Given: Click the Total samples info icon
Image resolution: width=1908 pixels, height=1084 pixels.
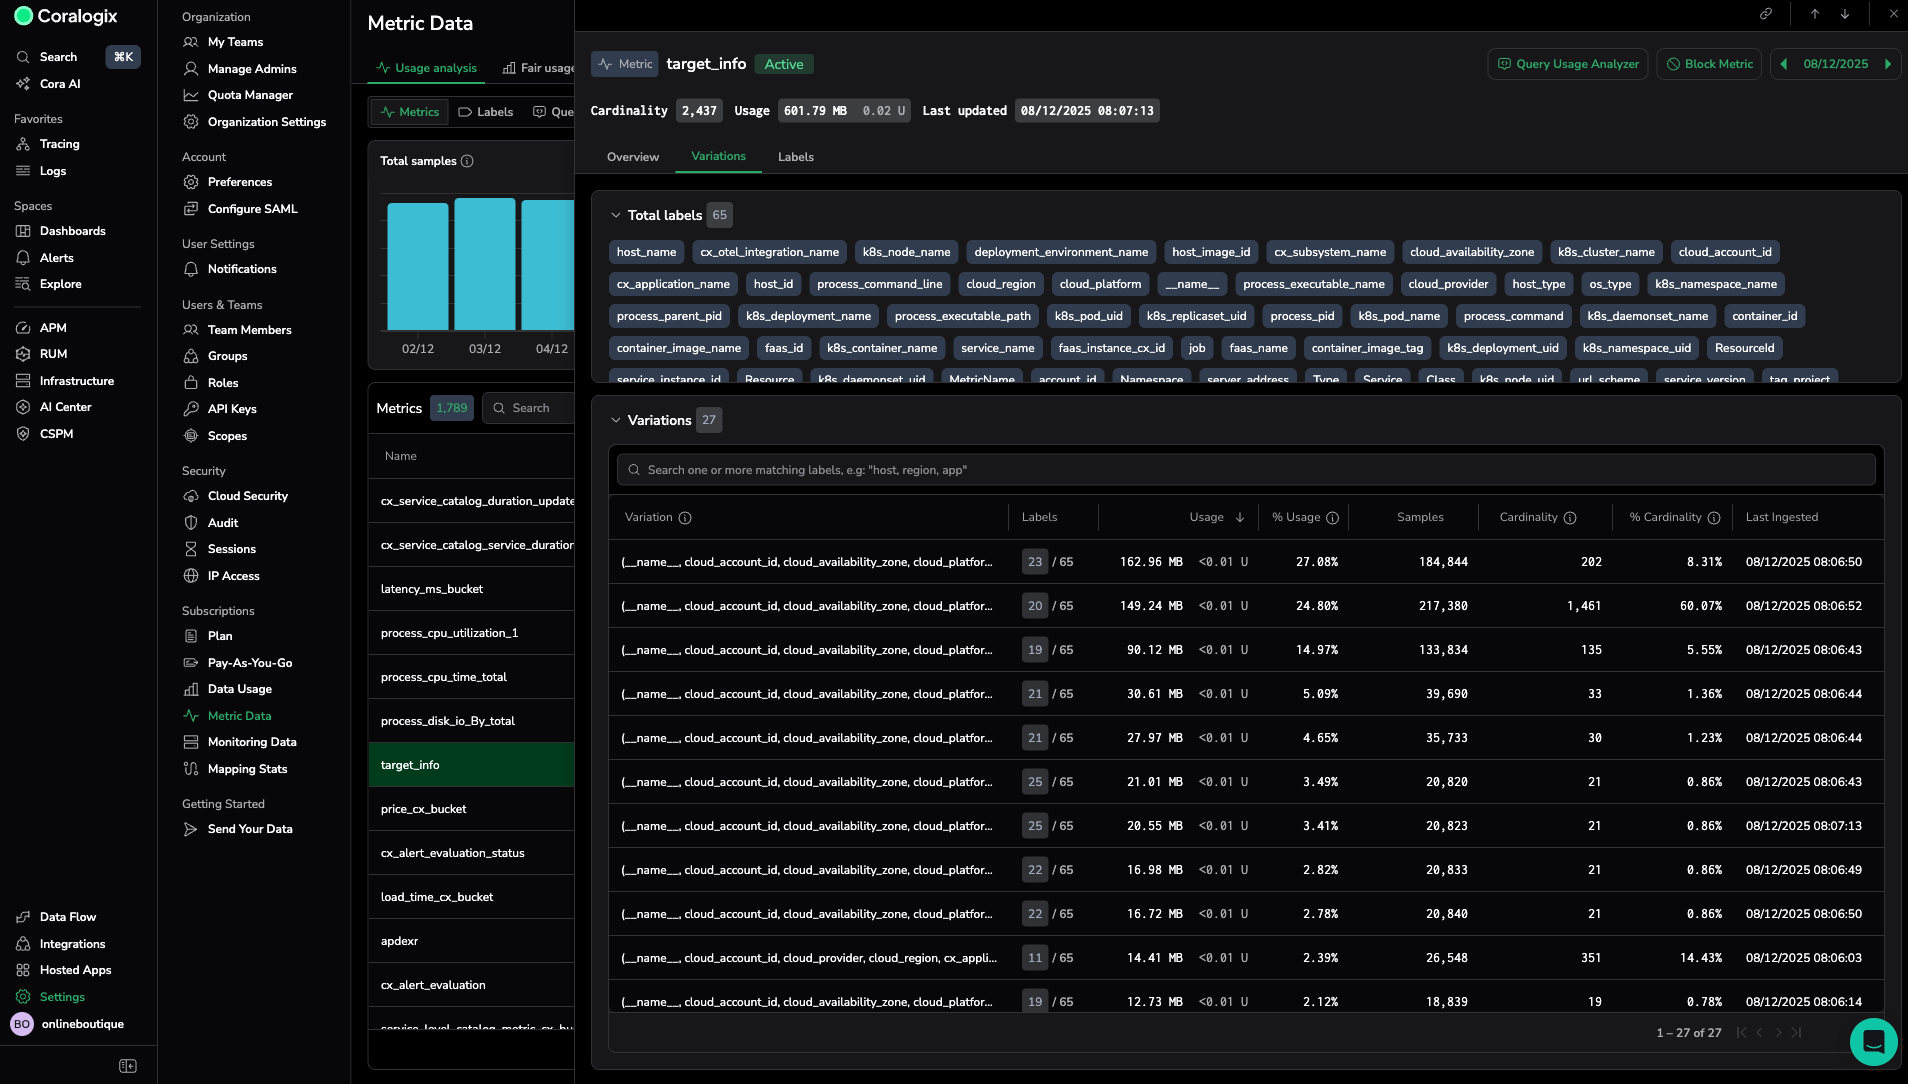Looking at the screenshot, I should 467,161.
